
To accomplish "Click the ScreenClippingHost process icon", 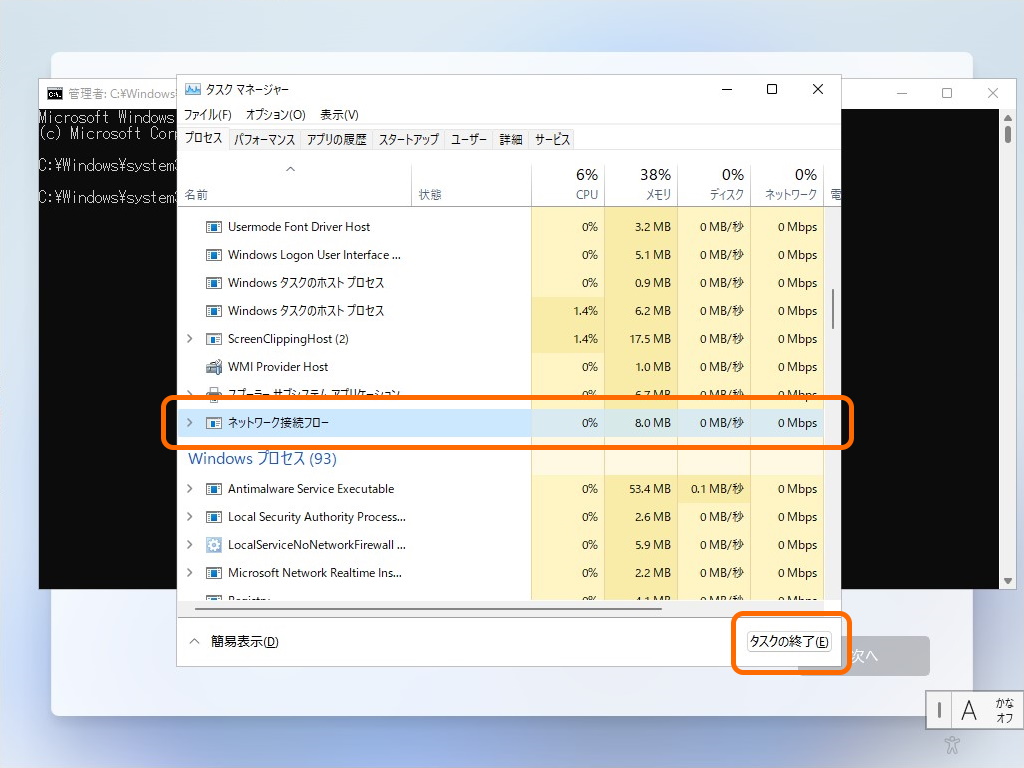I will (x=214, y=339).
